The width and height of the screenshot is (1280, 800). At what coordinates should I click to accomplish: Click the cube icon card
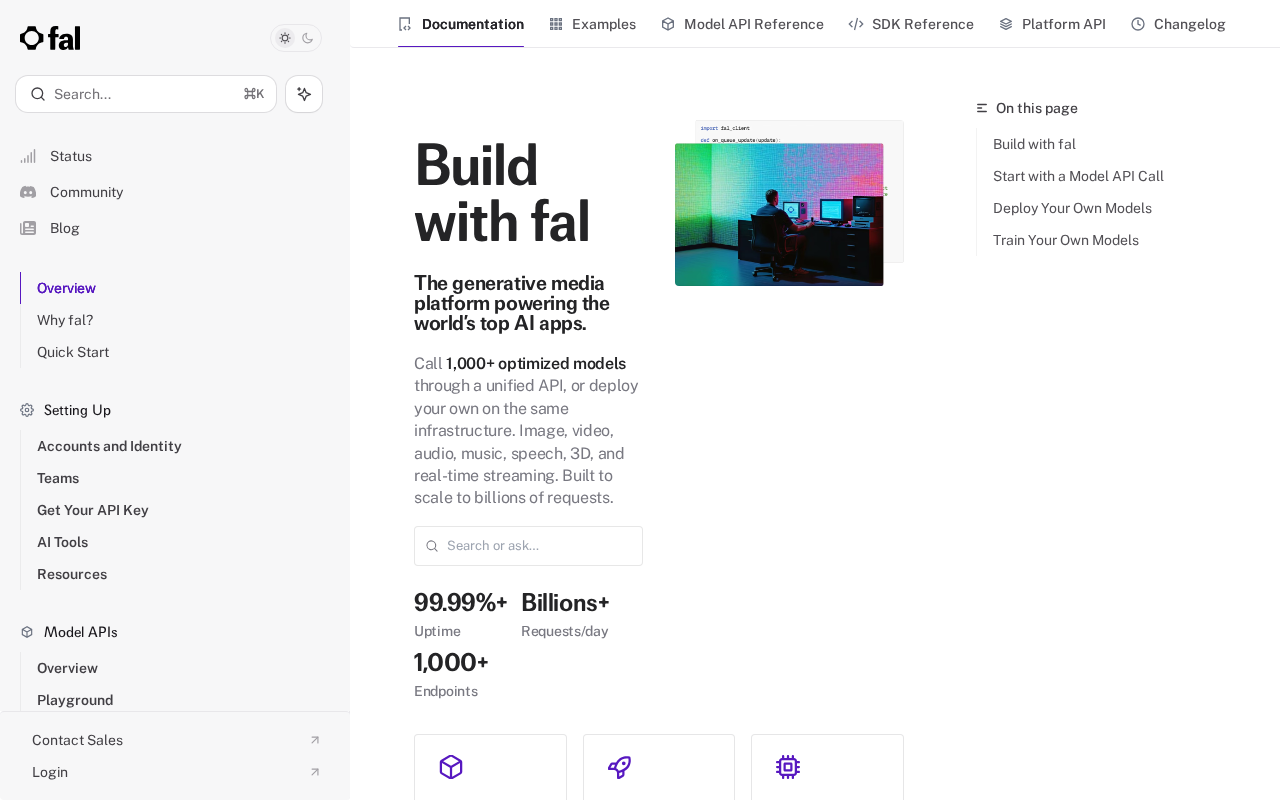(490, 767)
